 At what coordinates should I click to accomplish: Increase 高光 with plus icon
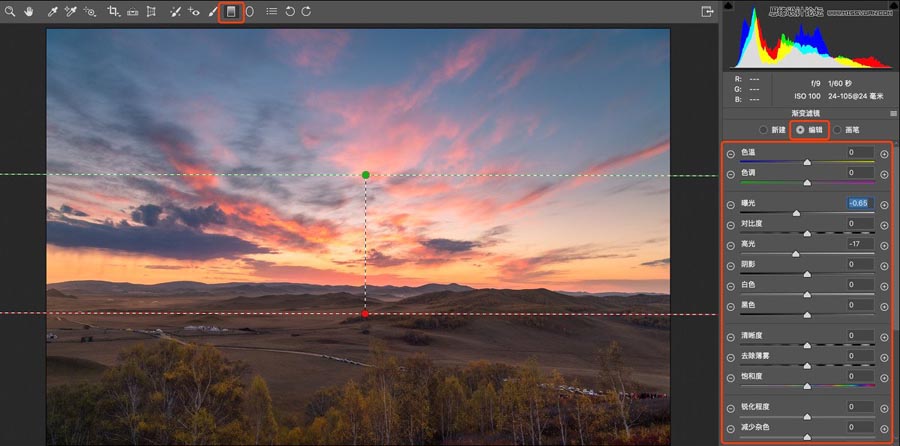coord(884,246)
